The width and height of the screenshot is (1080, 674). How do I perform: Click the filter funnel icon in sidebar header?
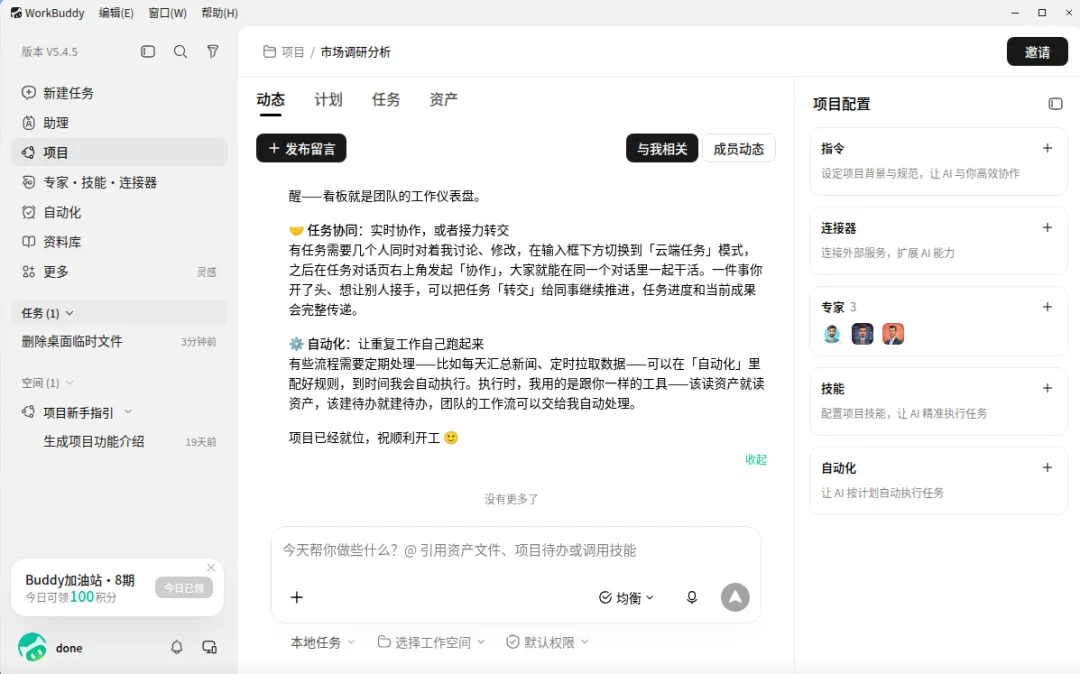point(213,52)
